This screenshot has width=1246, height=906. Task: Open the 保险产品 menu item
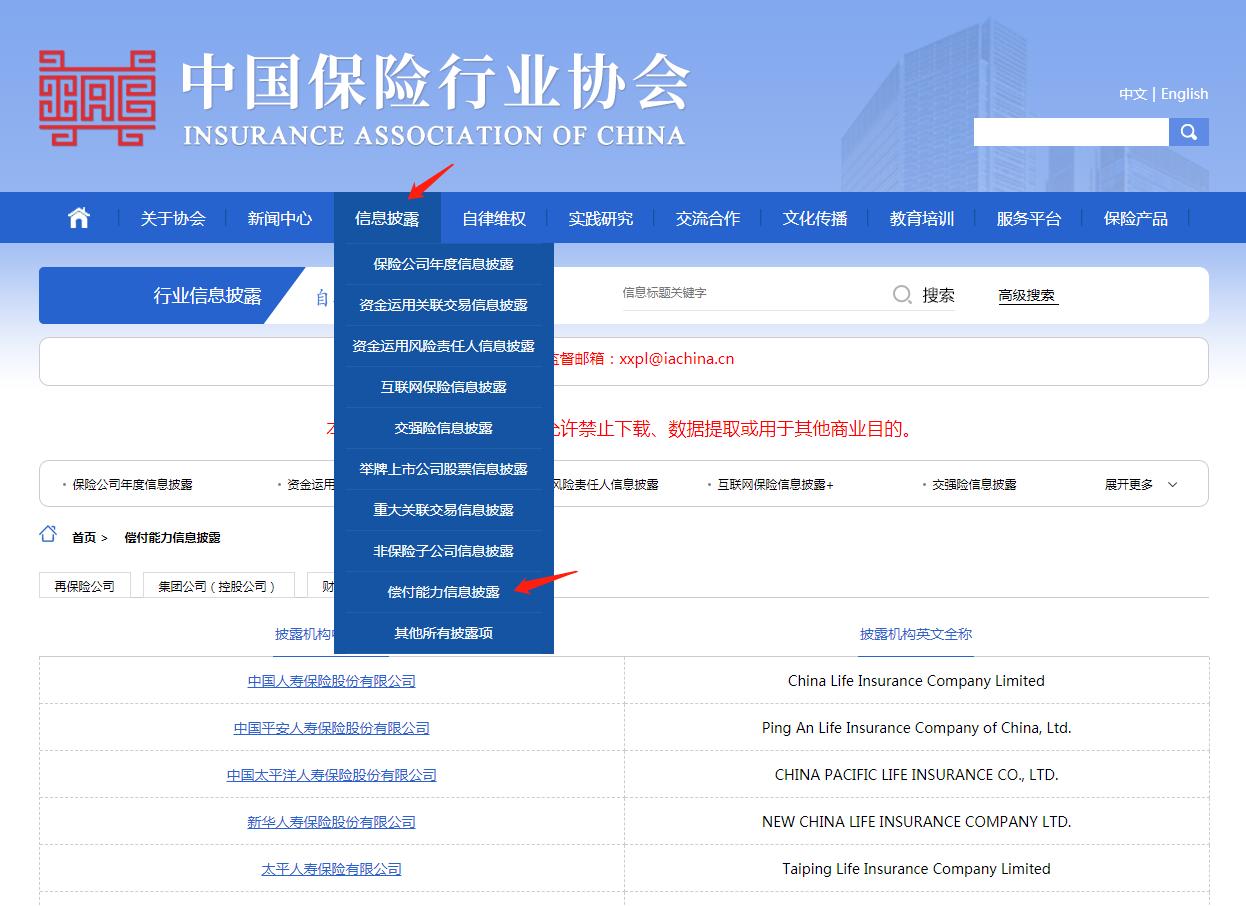1136,217
